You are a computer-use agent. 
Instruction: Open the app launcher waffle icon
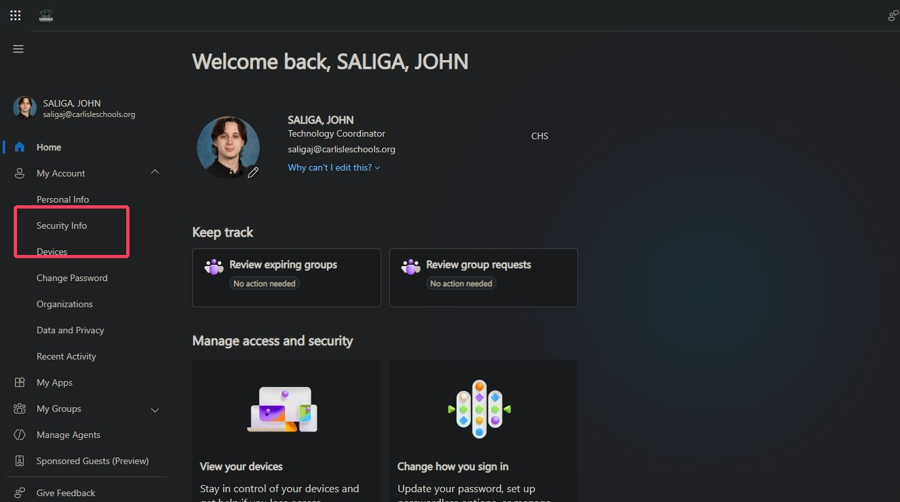coord(15,15)
